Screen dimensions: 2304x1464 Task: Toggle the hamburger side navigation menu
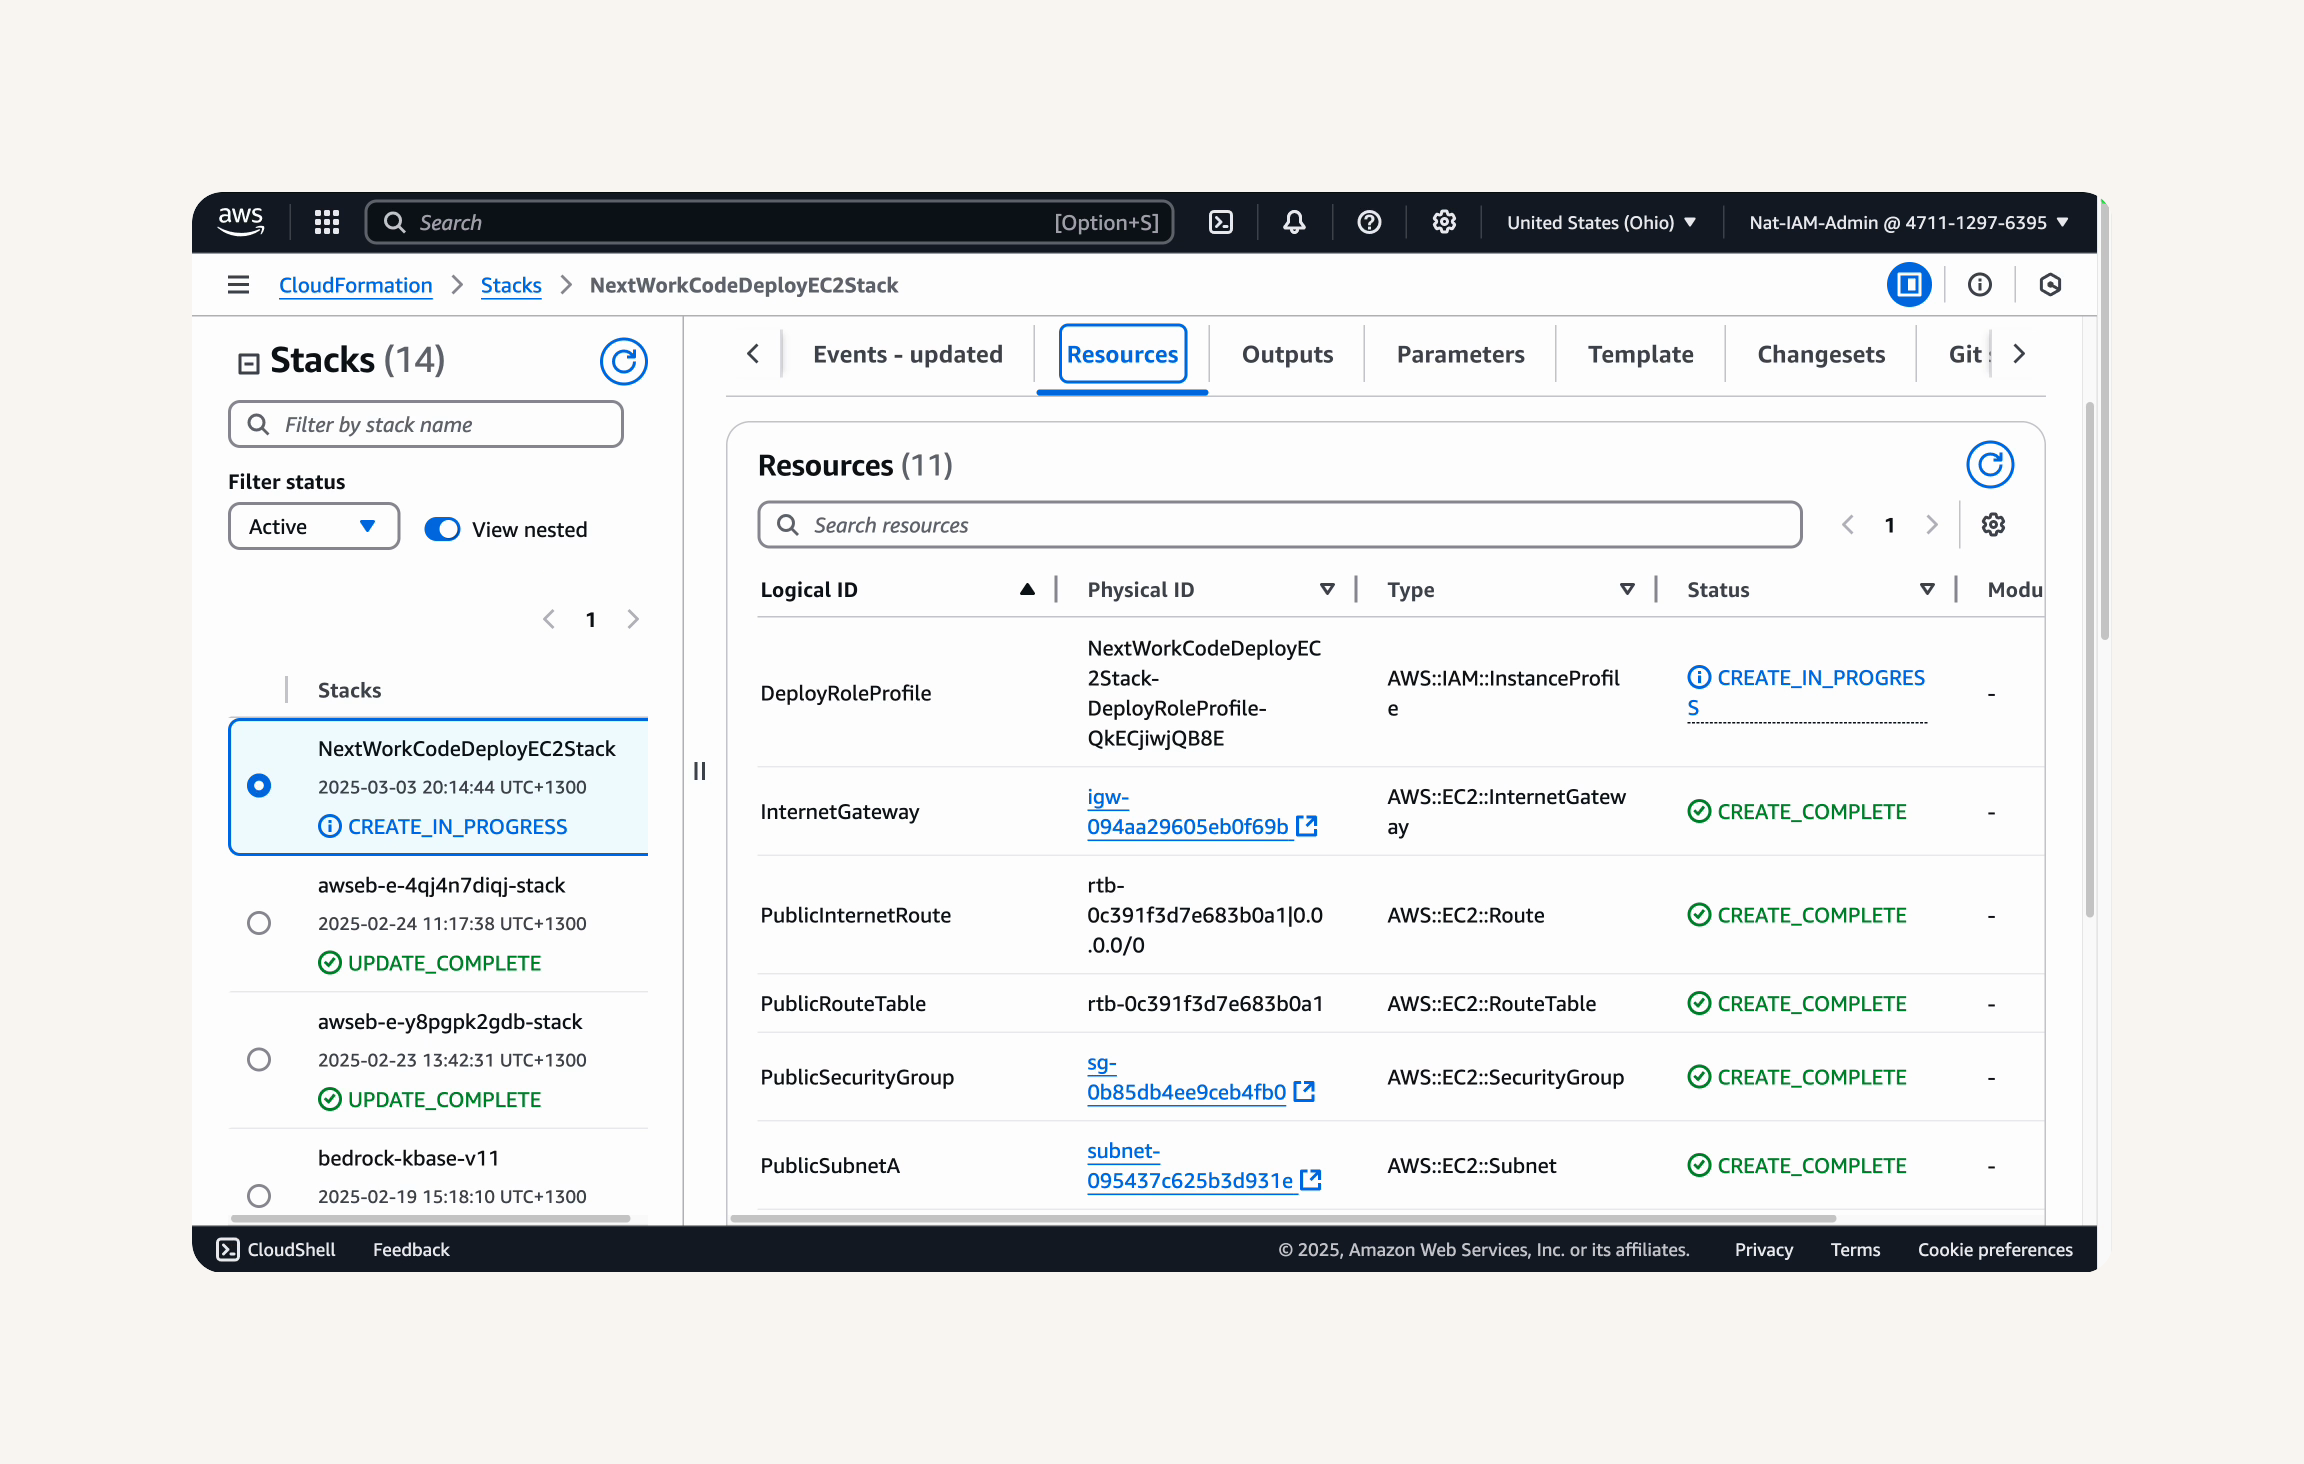(x=238, y=285)
